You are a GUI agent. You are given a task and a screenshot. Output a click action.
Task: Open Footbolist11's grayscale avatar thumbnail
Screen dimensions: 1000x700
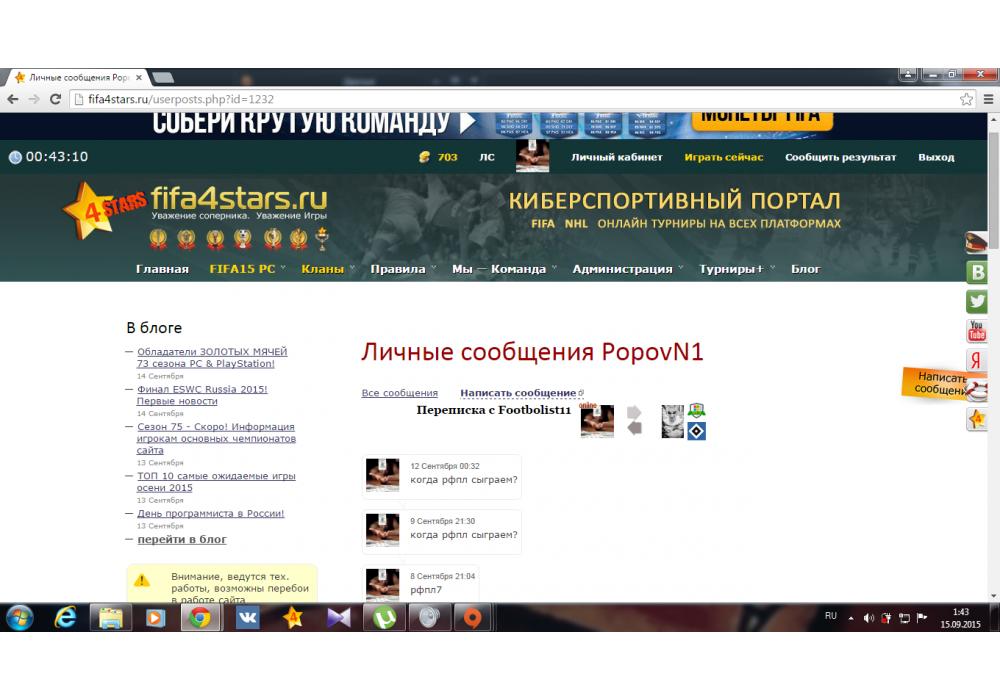(x=672, y=421)
